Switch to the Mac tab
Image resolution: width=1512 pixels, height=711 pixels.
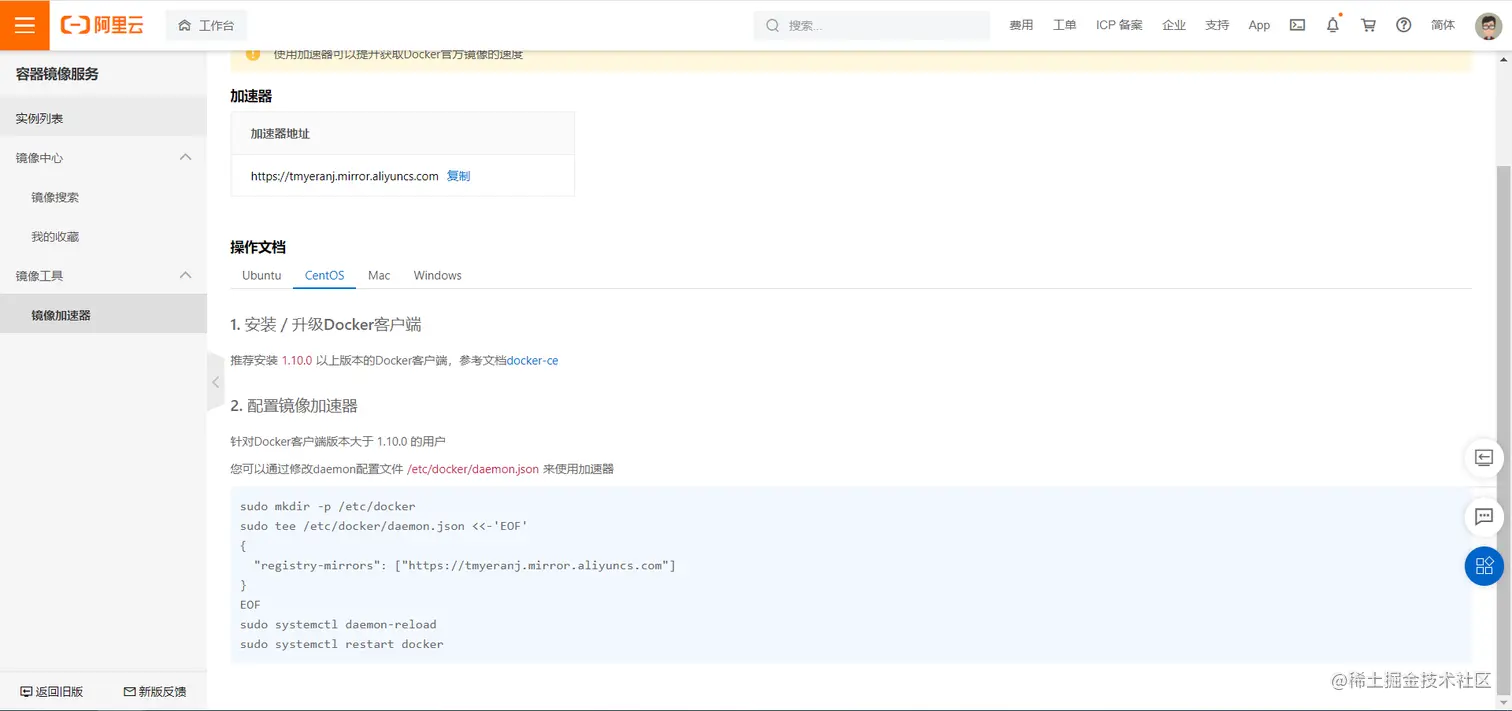(x=379, y=275)
